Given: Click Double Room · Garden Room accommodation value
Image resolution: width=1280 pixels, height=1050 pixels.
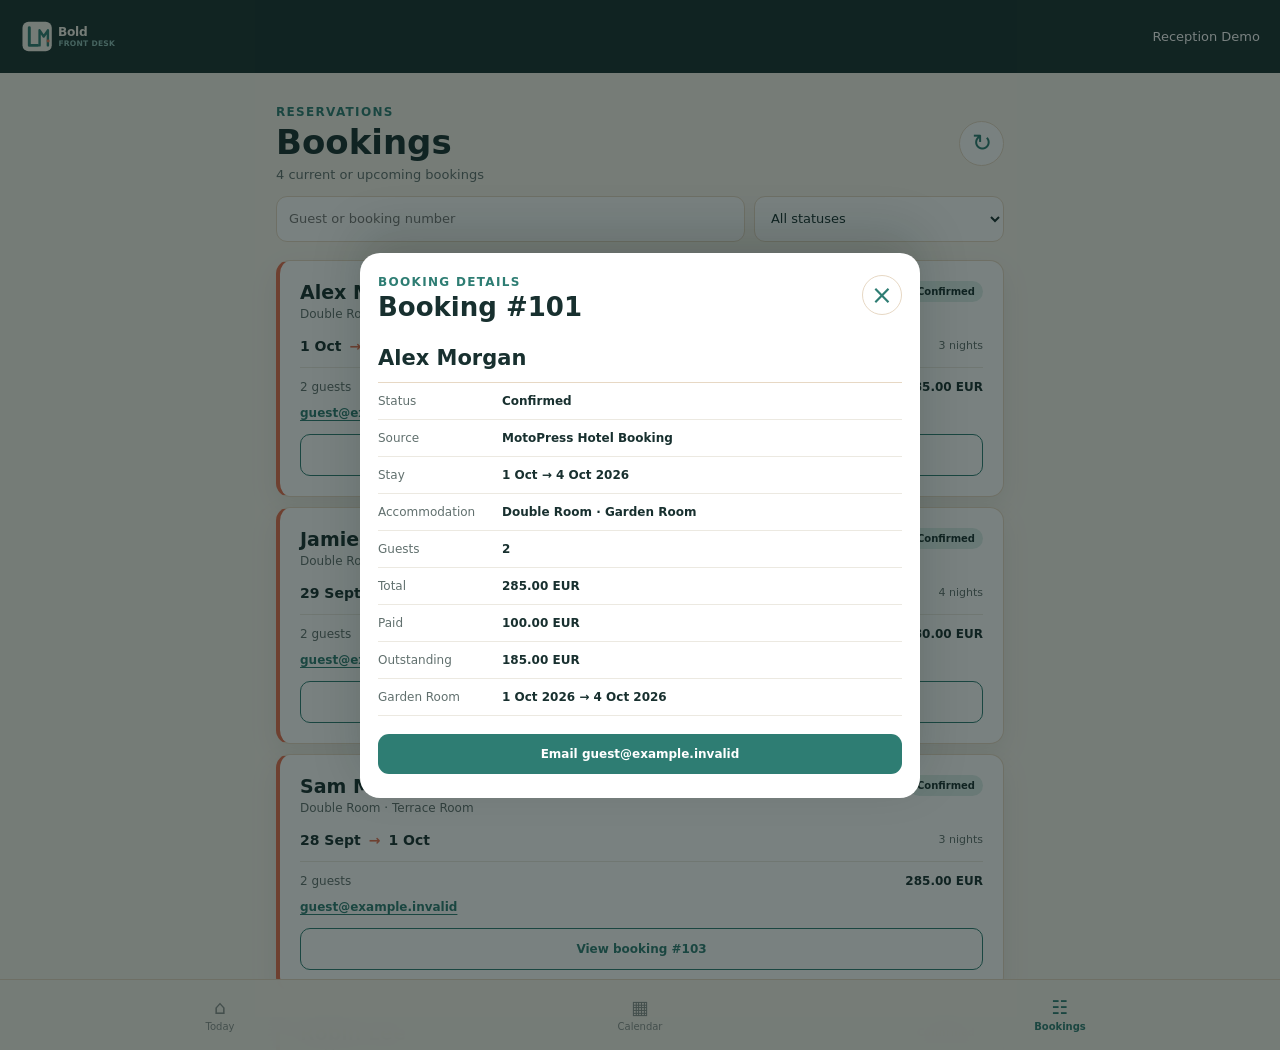Looking at the screenshot, I should tap(599, 512).
